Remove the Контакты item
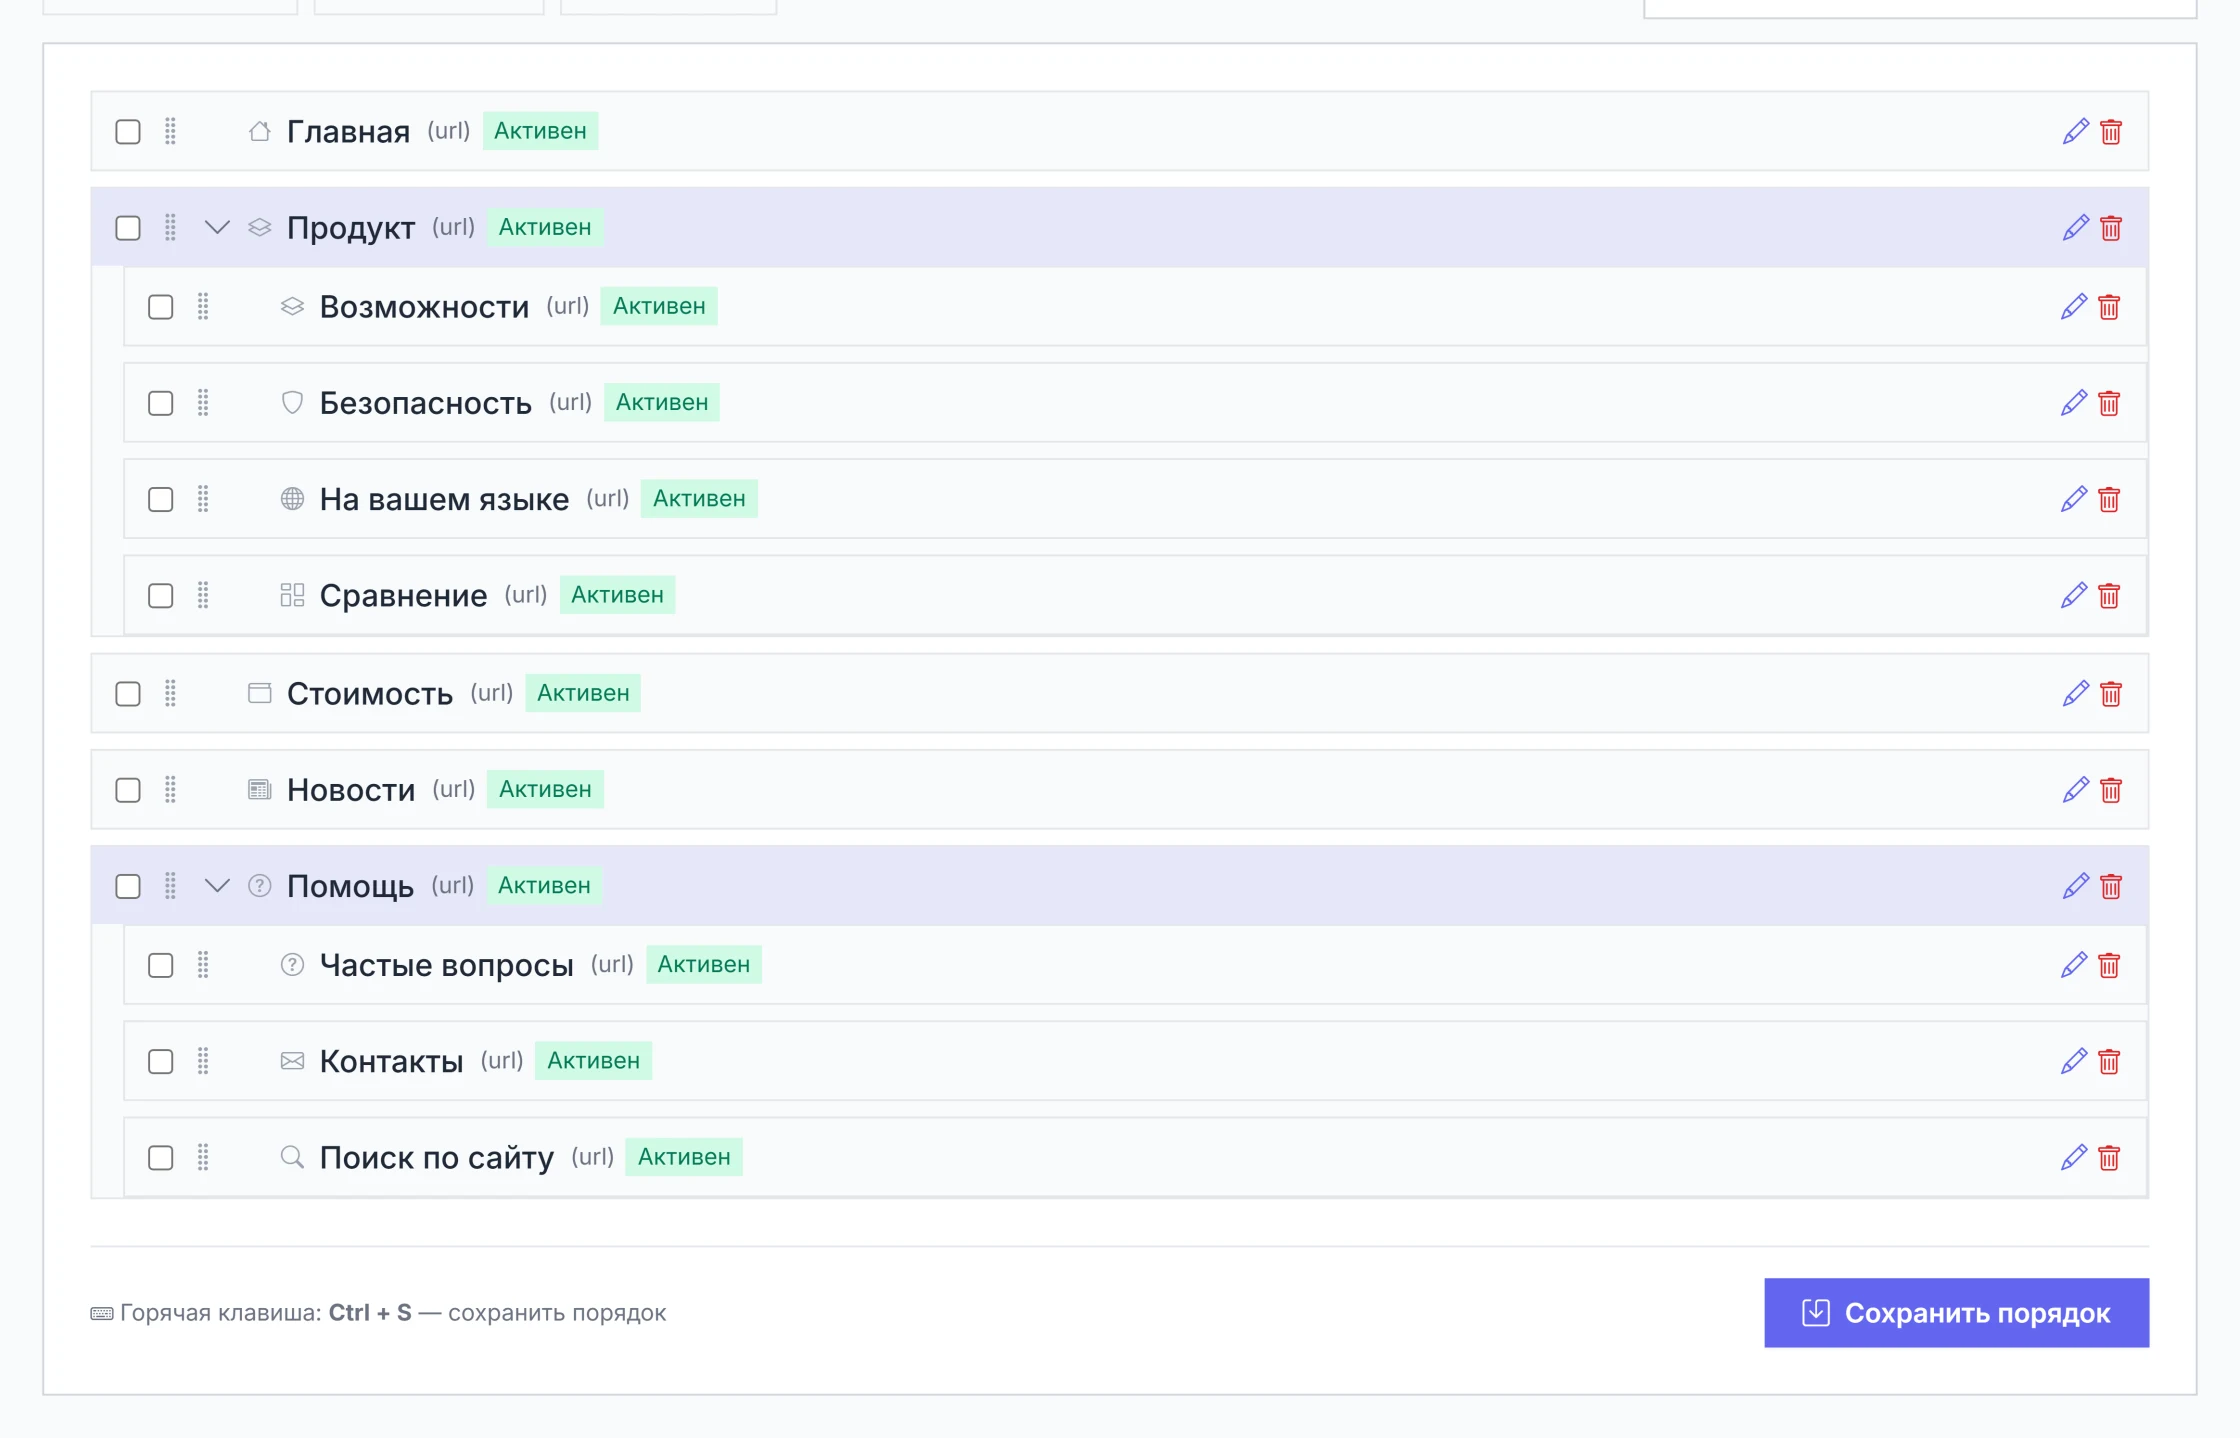Image resolution: width=2240 pixels, height=1438 pixels. (x=2109, y=1061)
